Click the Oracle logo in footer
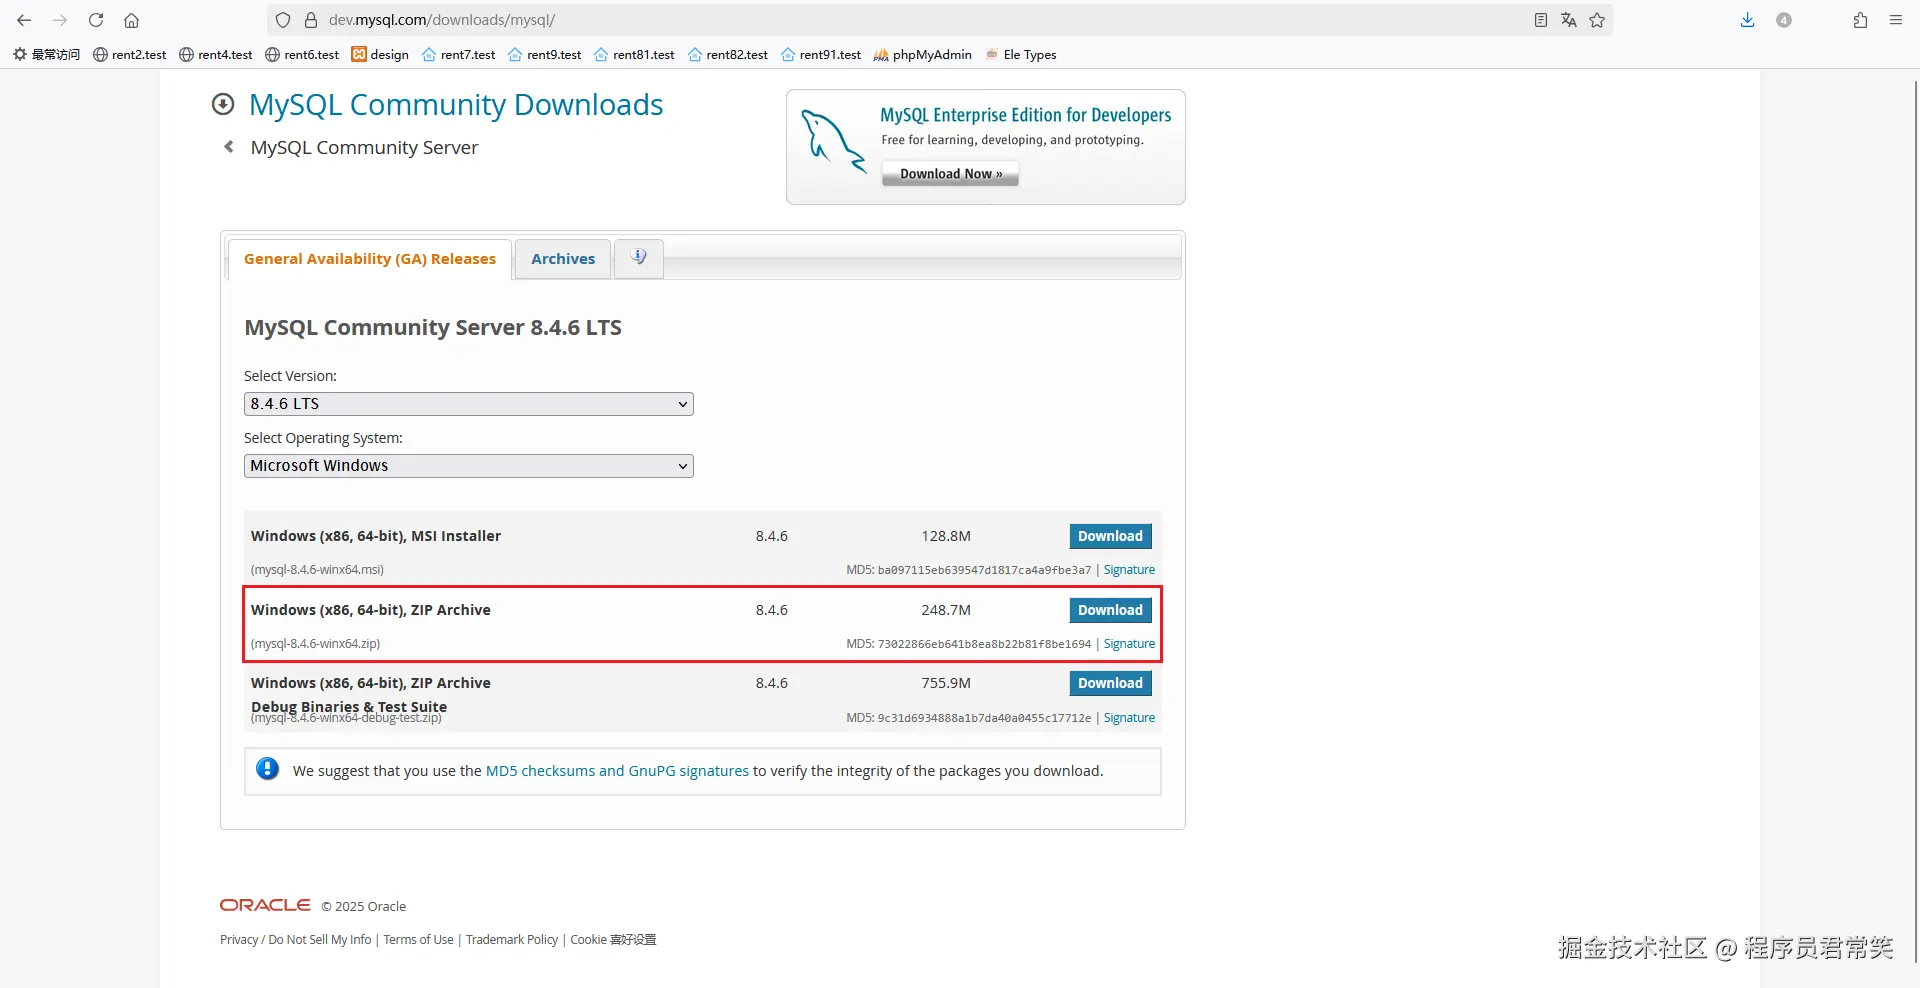Viewport: 1920px width, 988px height. point(265,905)
